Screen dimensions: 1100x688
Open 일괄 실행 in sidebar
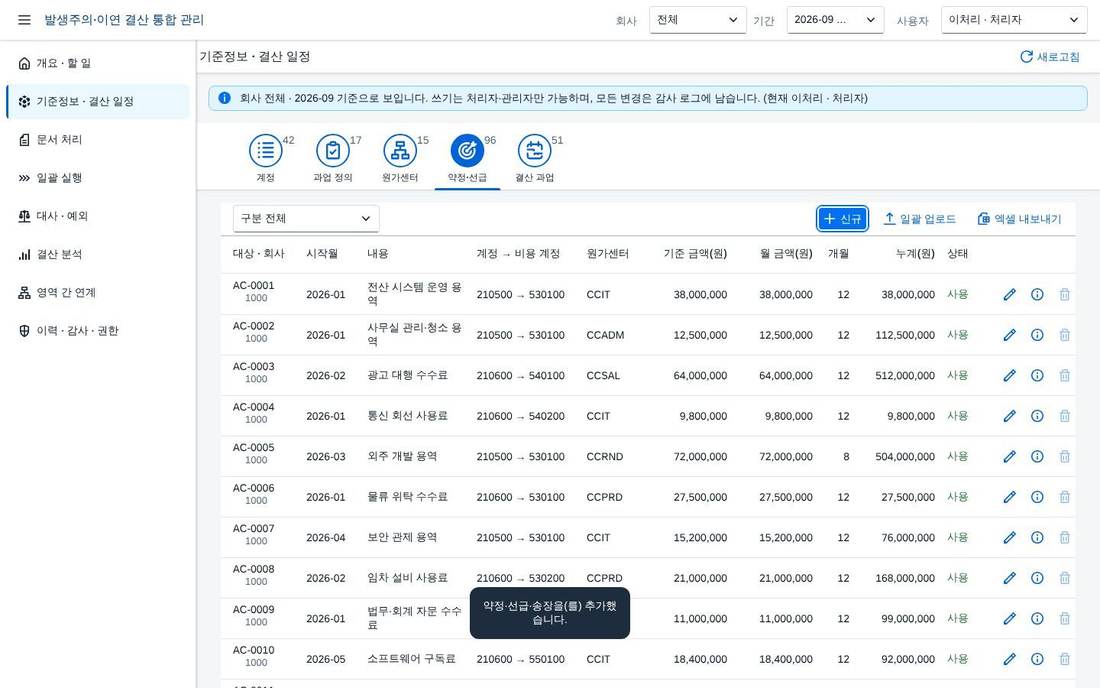(x=98, y=178)
